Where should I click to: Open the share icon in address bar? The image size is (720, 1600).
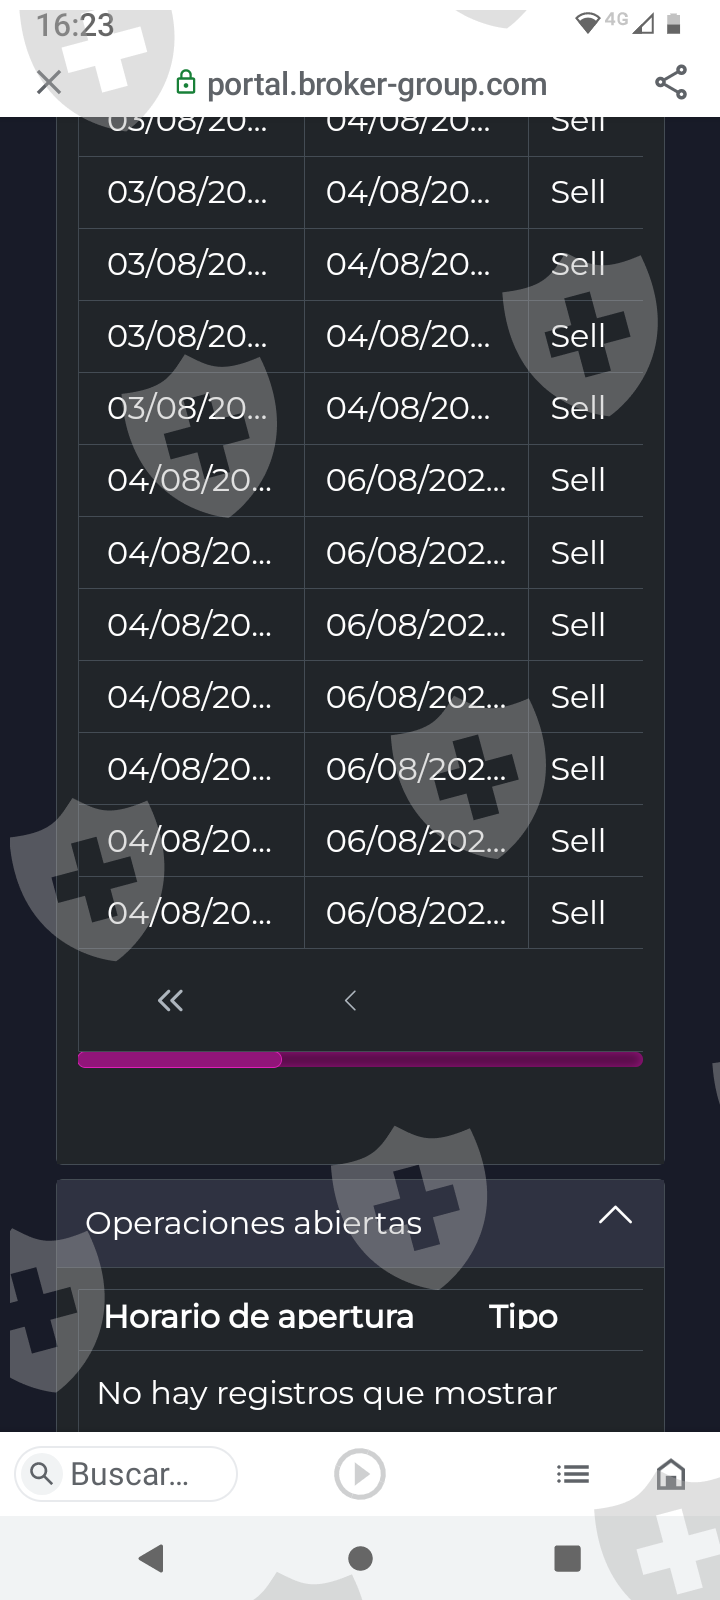(671, 83)
